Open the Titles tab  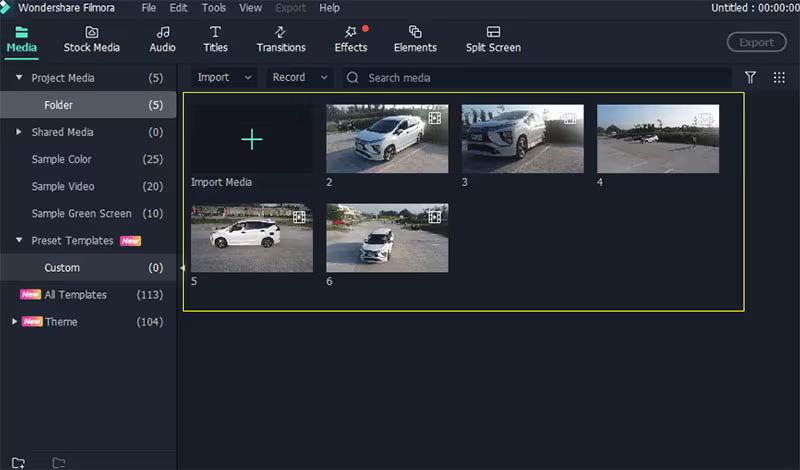click(215, 39)
